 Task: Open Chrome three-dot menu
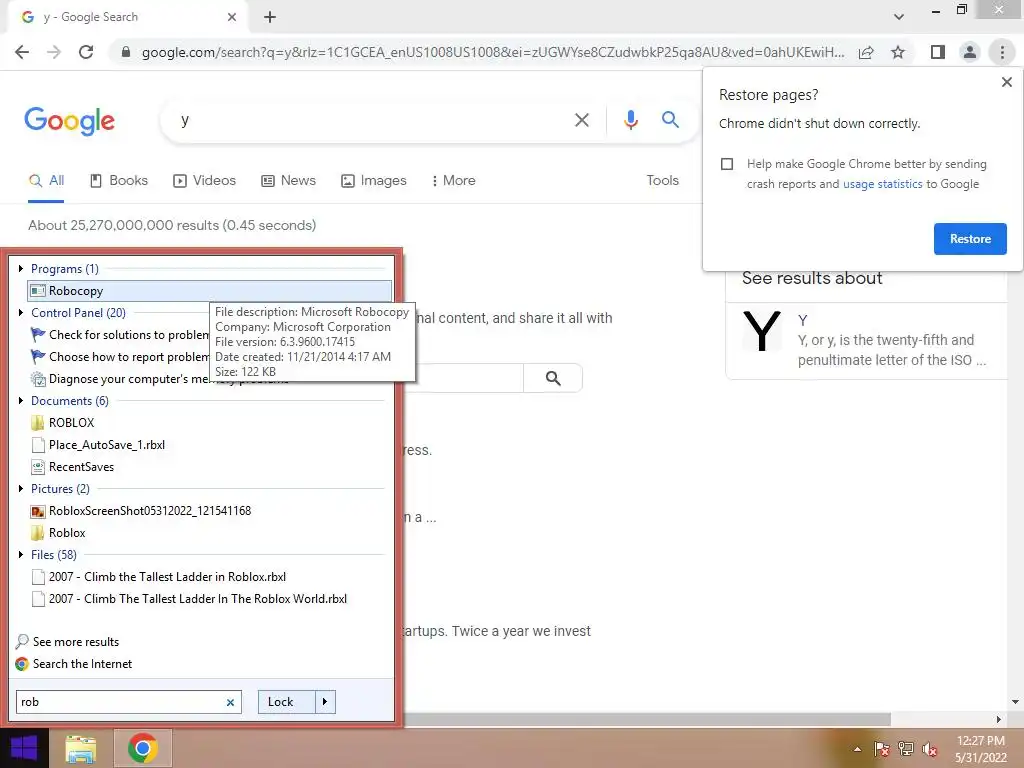1002,52
